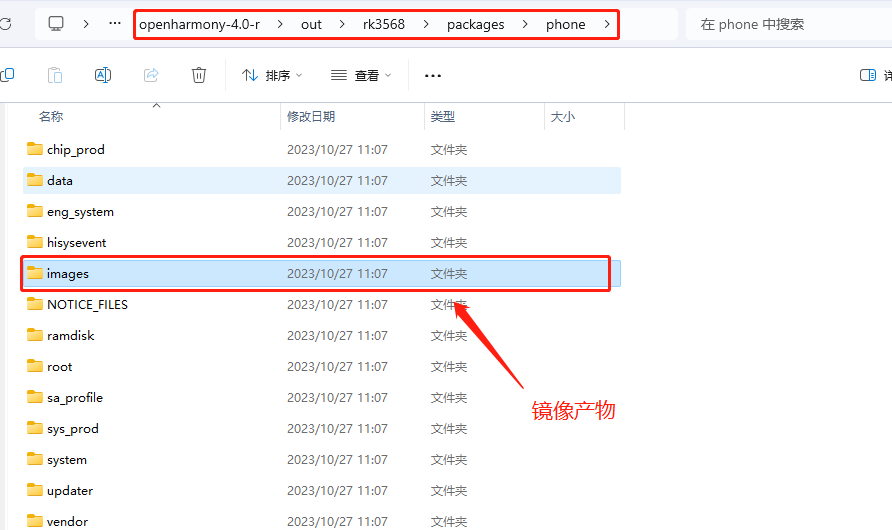
Task: Expand chevron after openharmony-4.0-r
Action: pos(280,24)
